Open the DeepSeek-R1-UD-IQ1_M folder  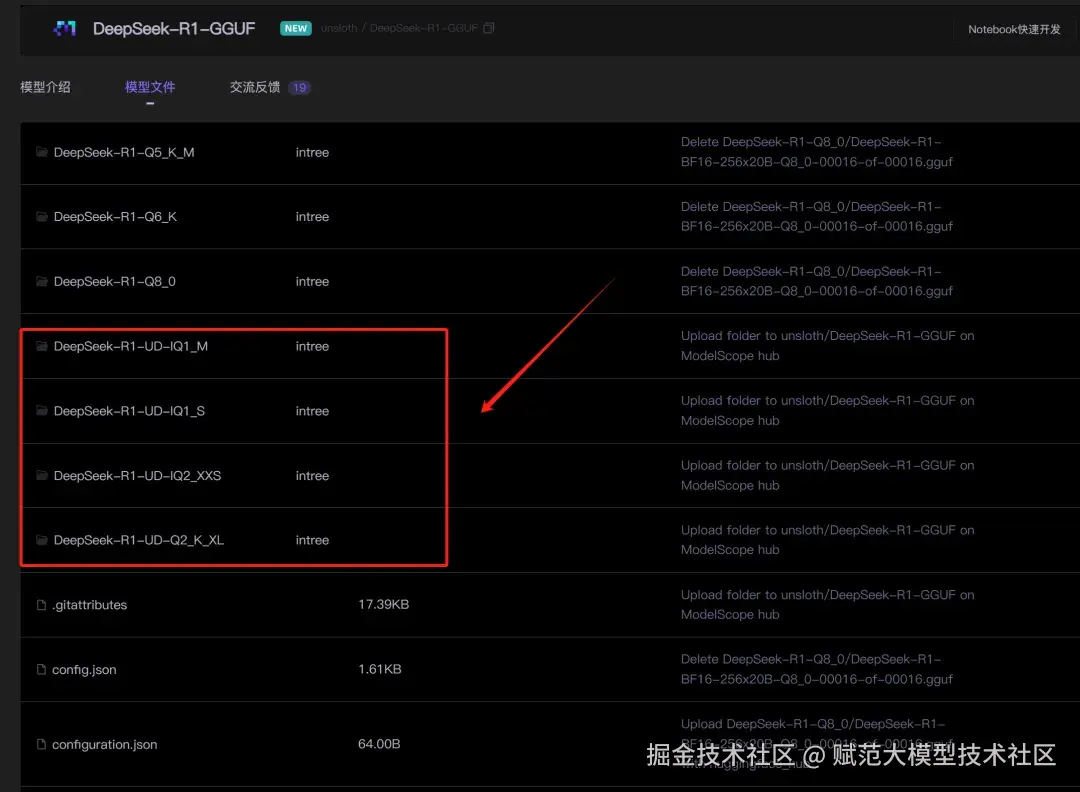[x=131, y=346]
